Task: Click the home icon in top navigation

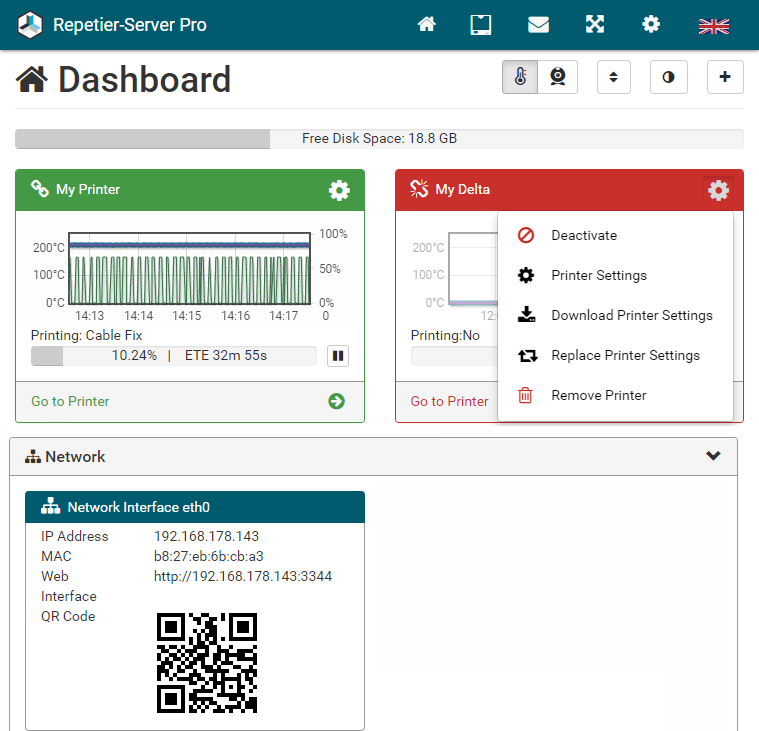Action: [x=427, y=25]
